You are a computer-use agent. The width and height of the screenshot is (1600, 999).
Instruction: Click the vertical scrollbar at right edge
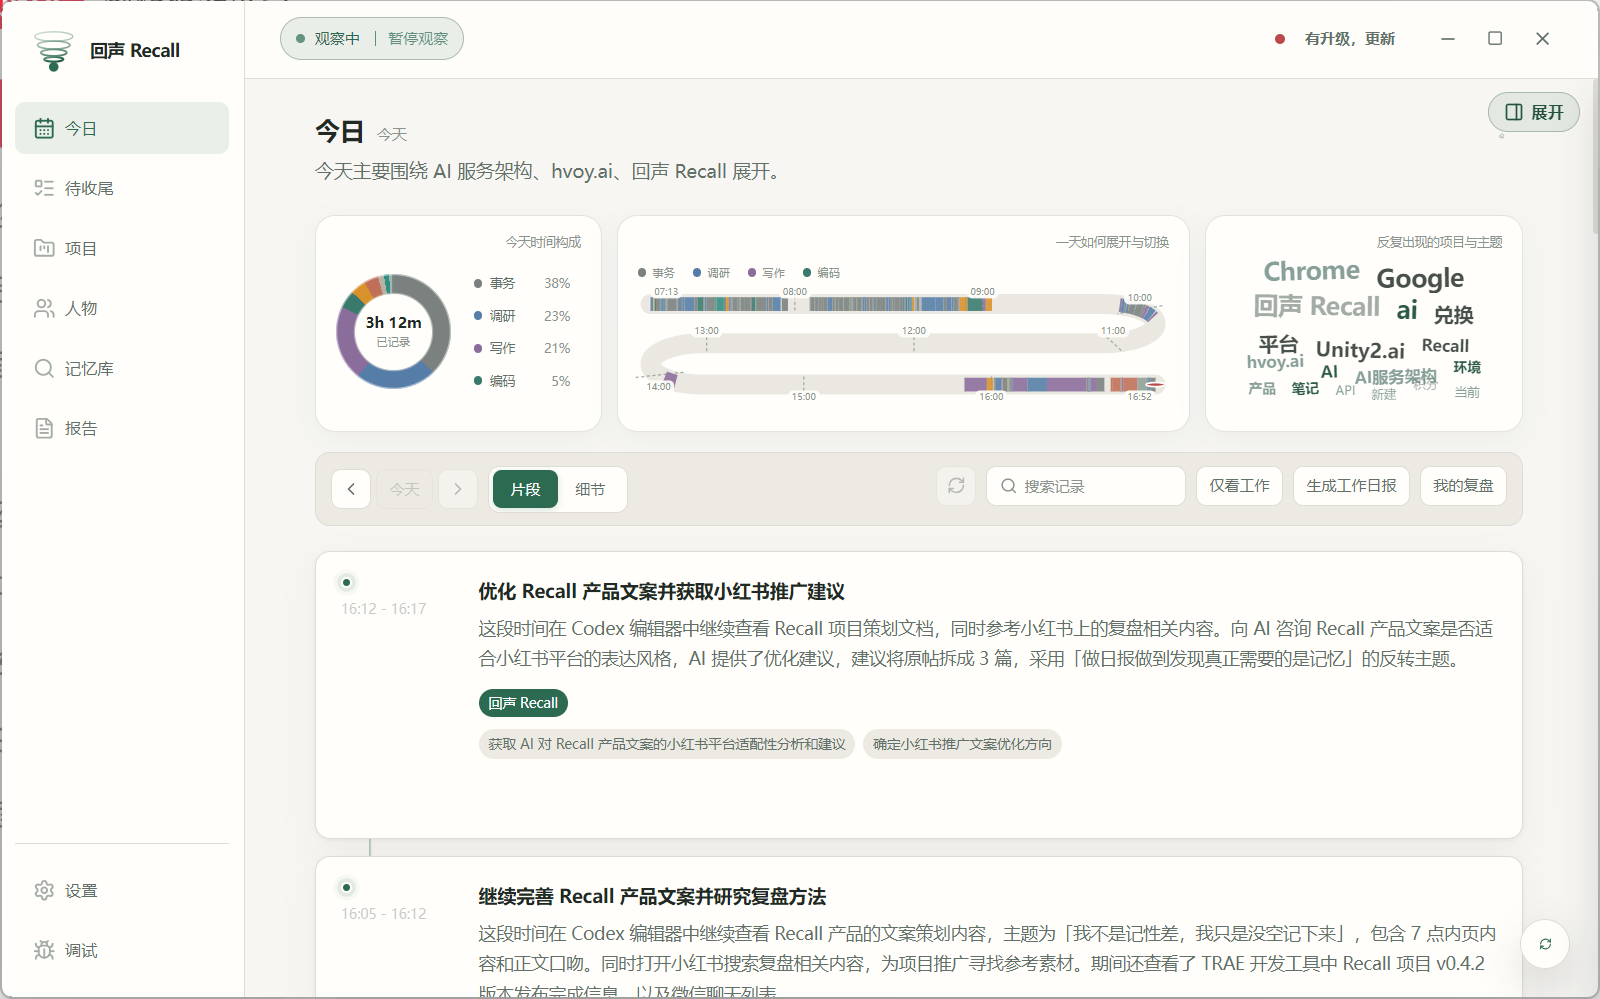(x=1594, y=155)
